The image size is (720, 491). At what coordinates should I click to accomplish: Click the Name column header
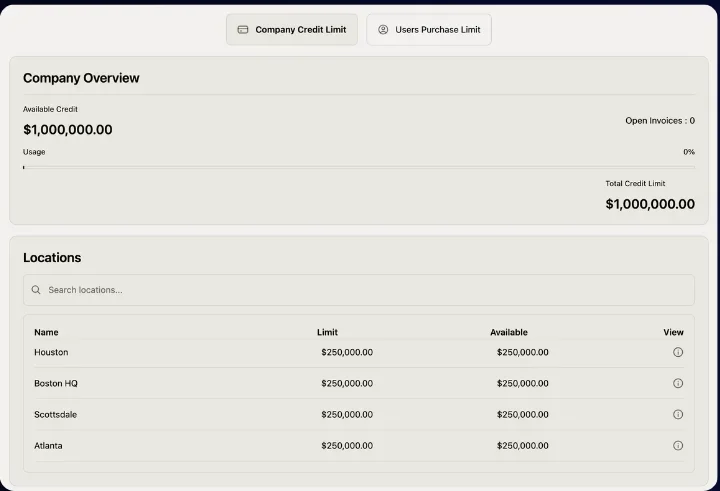point(46,332)
